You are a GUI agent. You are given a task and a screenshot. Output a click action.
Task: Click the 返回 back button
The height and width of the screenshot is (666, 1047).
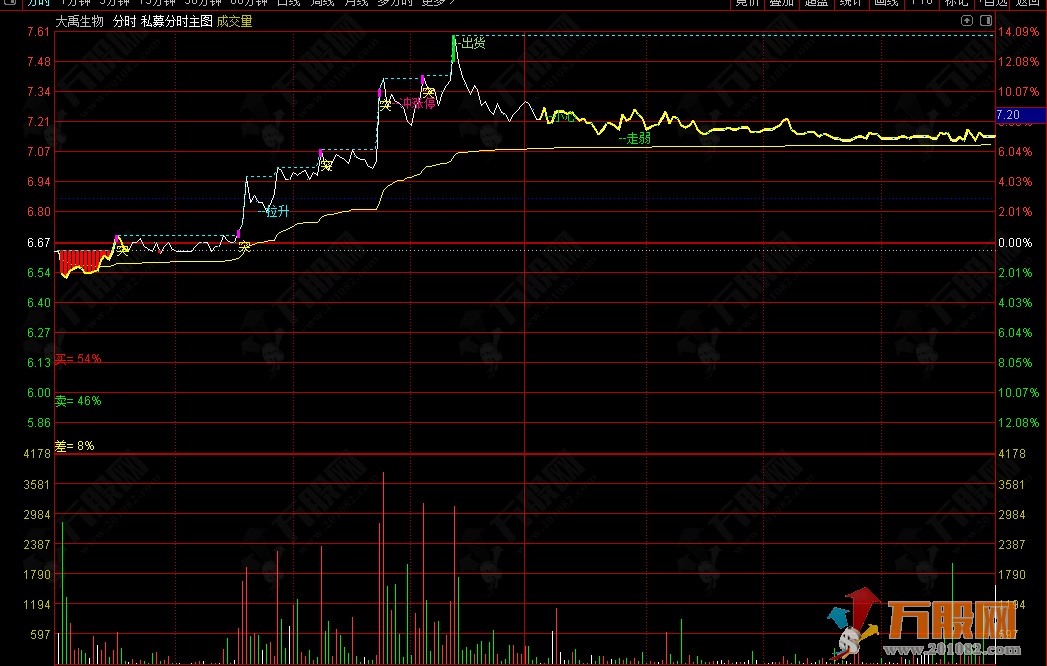click(x=1028, y=3)
